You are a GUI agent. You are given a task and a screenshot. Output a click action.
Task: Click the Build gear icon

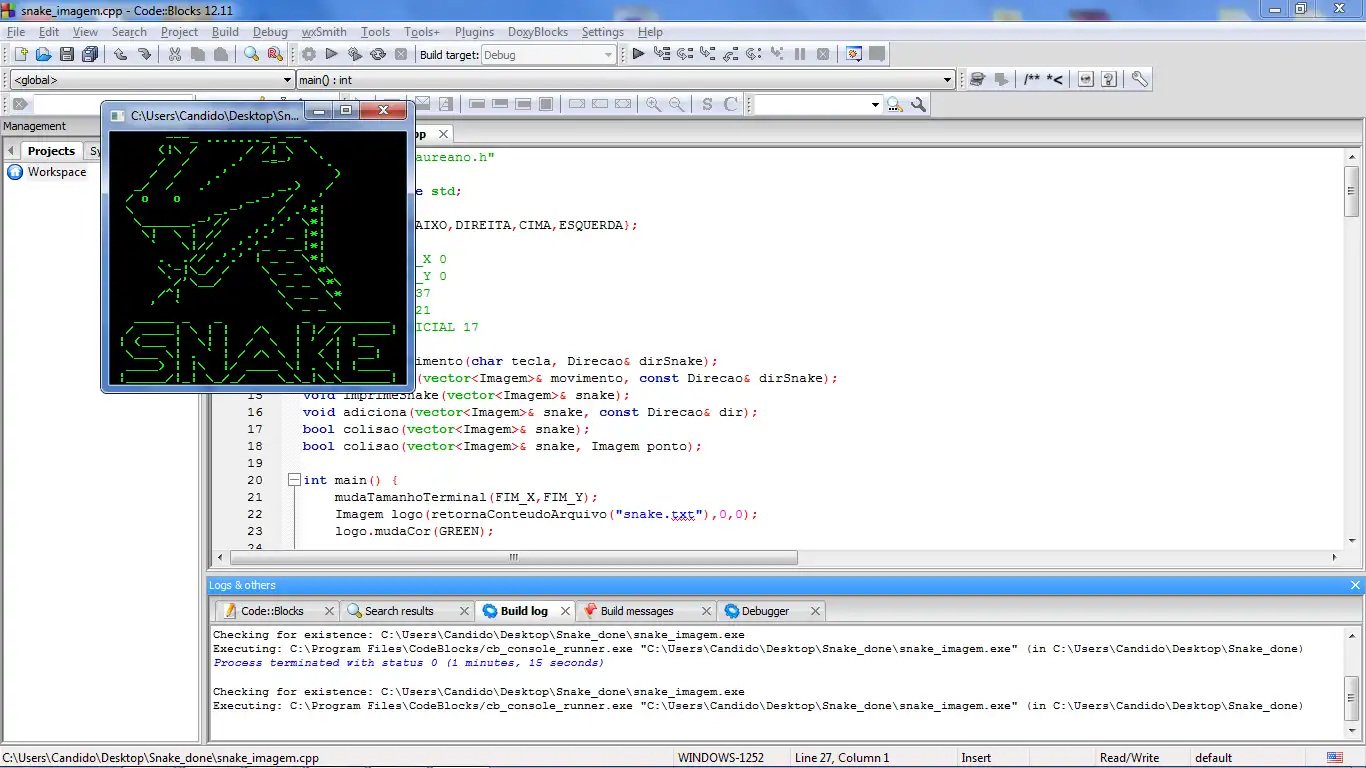click(309, 54)
